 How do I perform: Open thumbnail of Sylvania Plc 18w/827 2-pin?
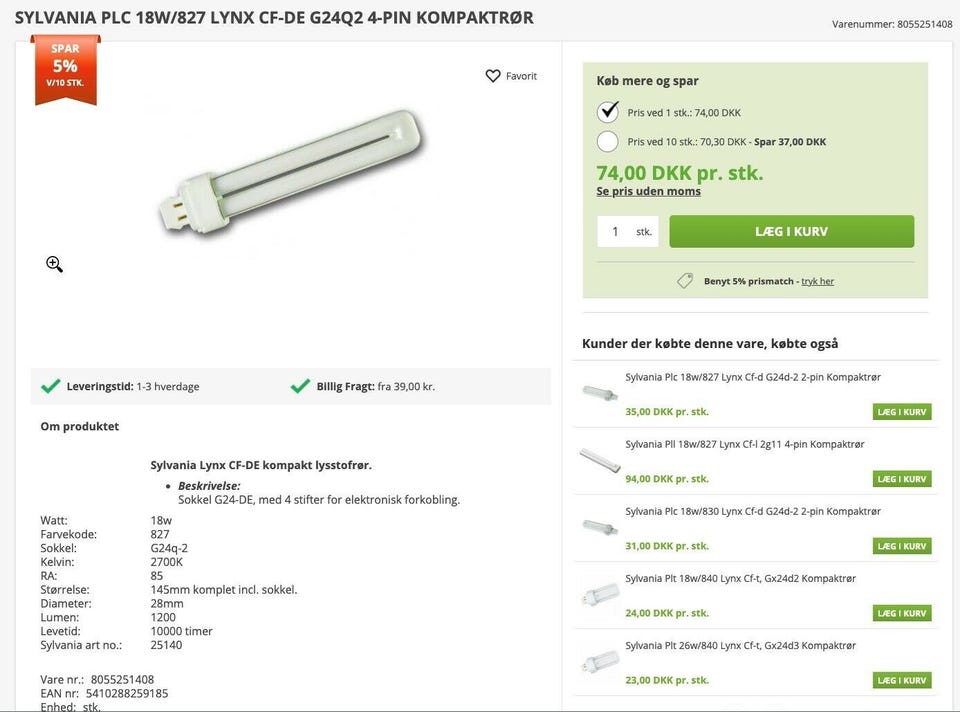coord(600,393)
